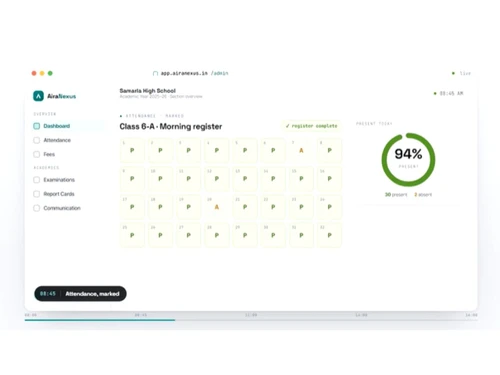Open the Dashboard sidebar item
This screenshot has height=375, width=500.
(68, 126)
